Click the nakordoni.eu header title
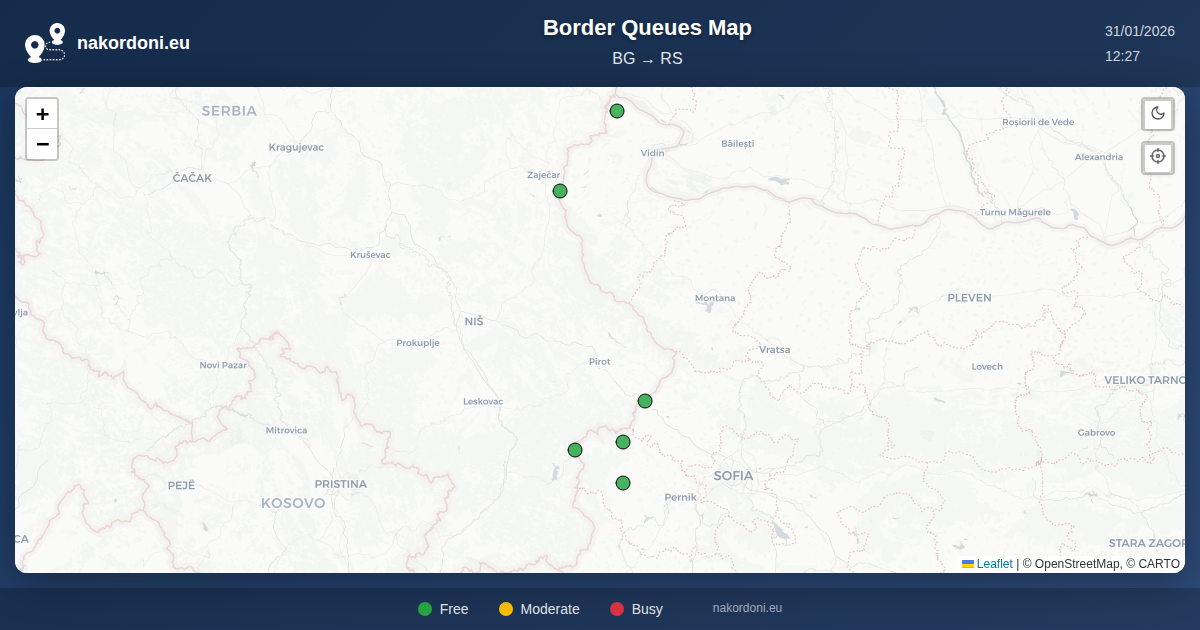The height and width of the screenshot is (630, 1200). pos(133,43)
